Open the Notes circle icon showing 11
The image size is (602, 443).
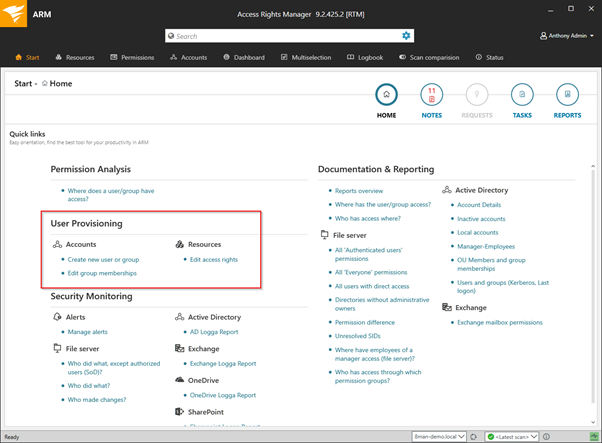click(432, 94)
